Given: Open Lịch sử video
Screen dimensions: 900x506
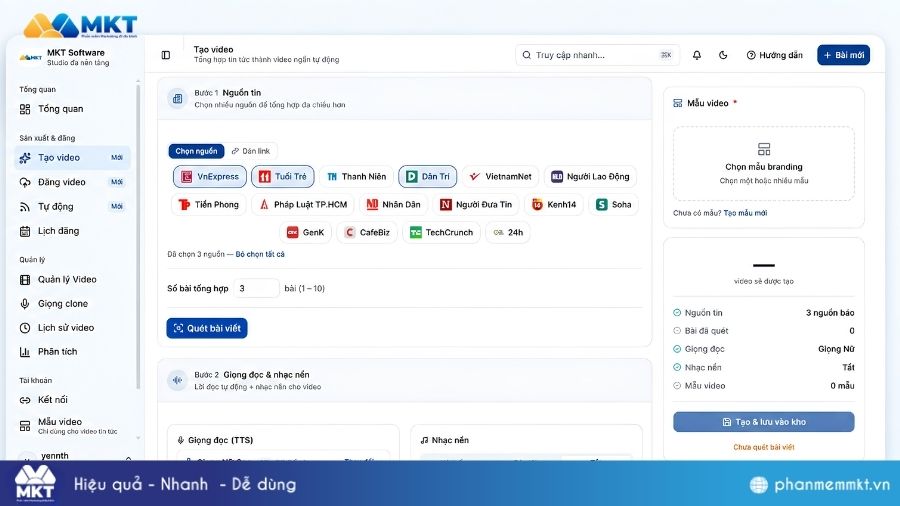Looking at the screenshot, I should 72,328.
